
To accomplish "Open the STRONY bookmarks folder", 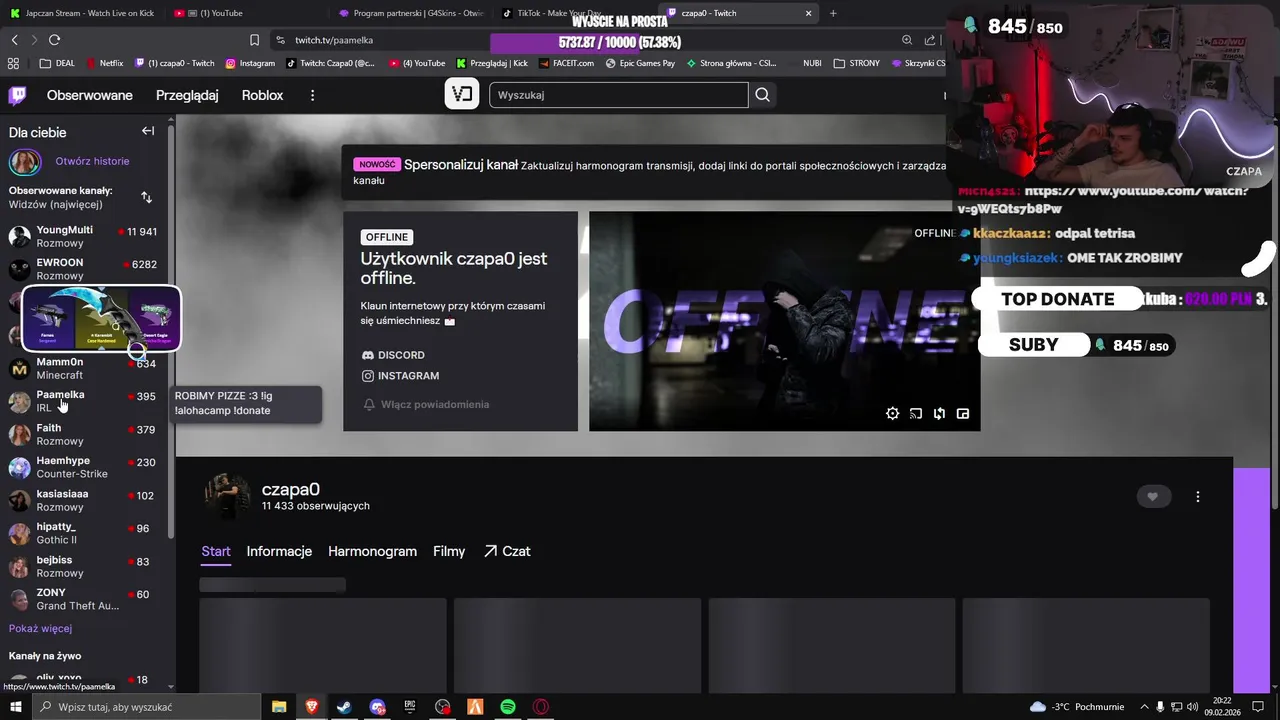I will click(857, 63).
